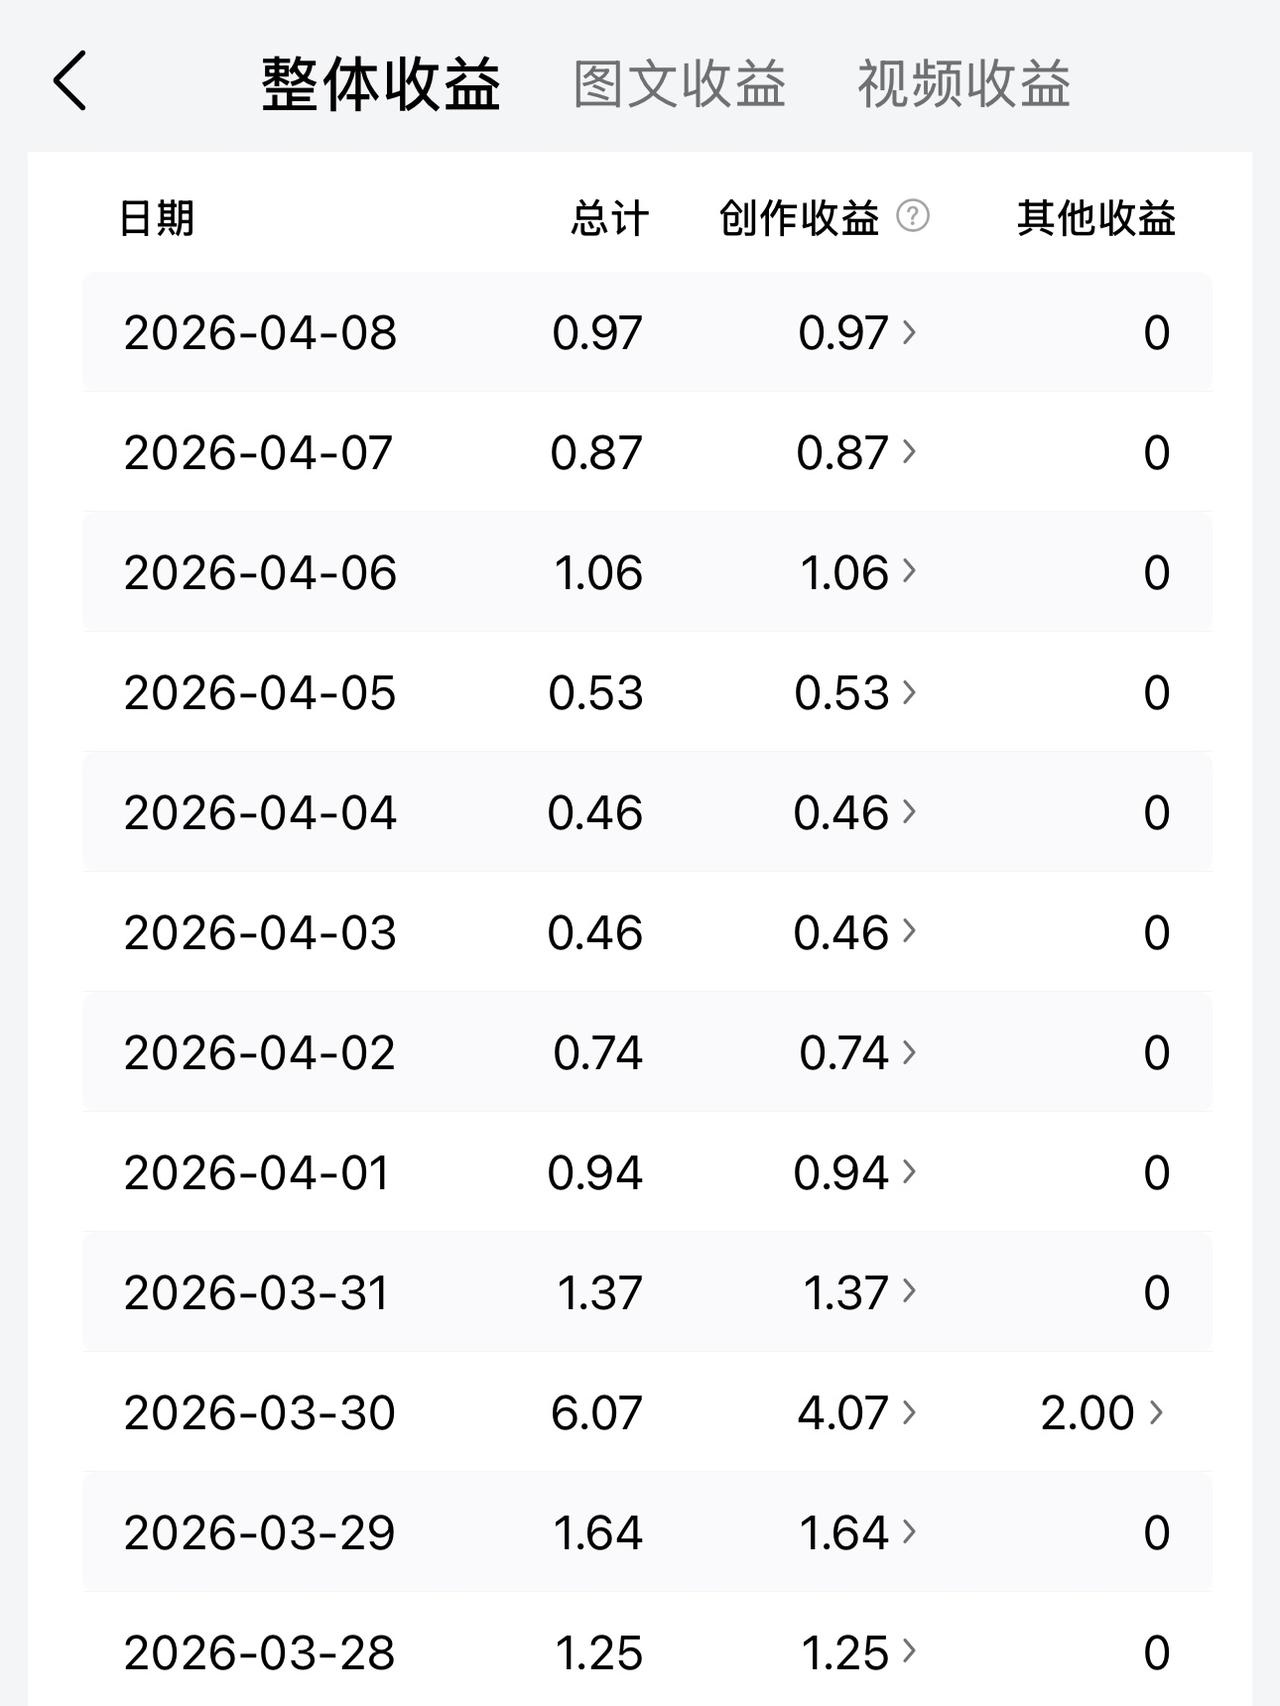Select the 2026-04-04 date row

tap(647, 812)
